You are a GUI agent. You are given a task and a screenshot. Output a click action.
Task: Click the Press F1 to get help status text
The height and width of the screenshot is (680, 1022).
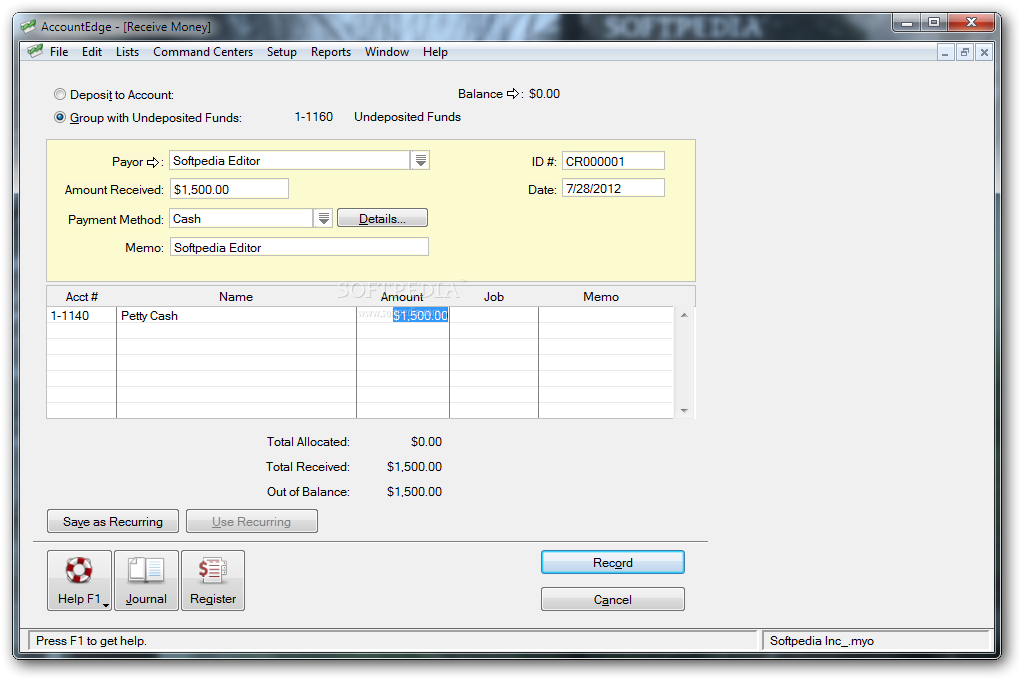point(91,641)
